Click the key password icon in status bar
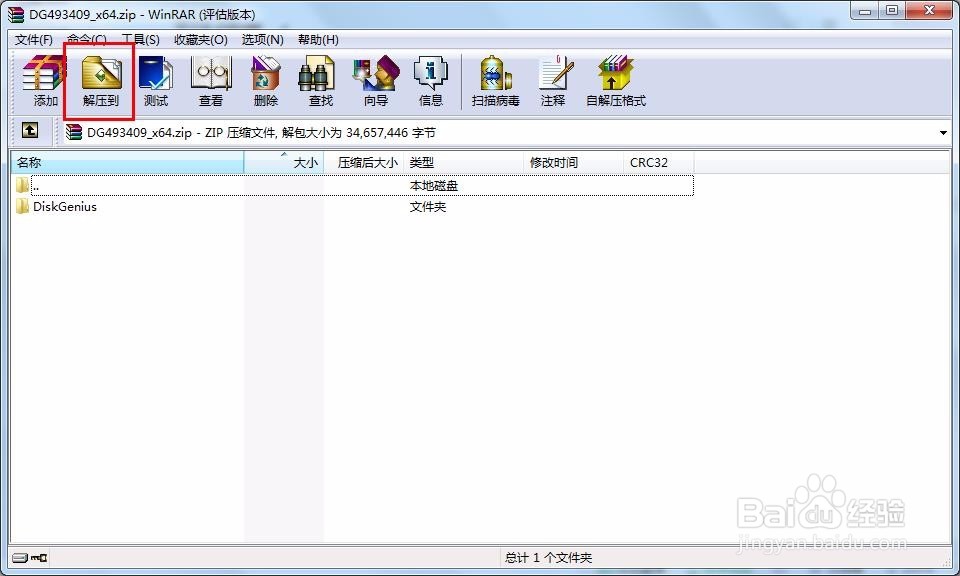The width and height of the screenshot is (960, 576). [39, 558]
